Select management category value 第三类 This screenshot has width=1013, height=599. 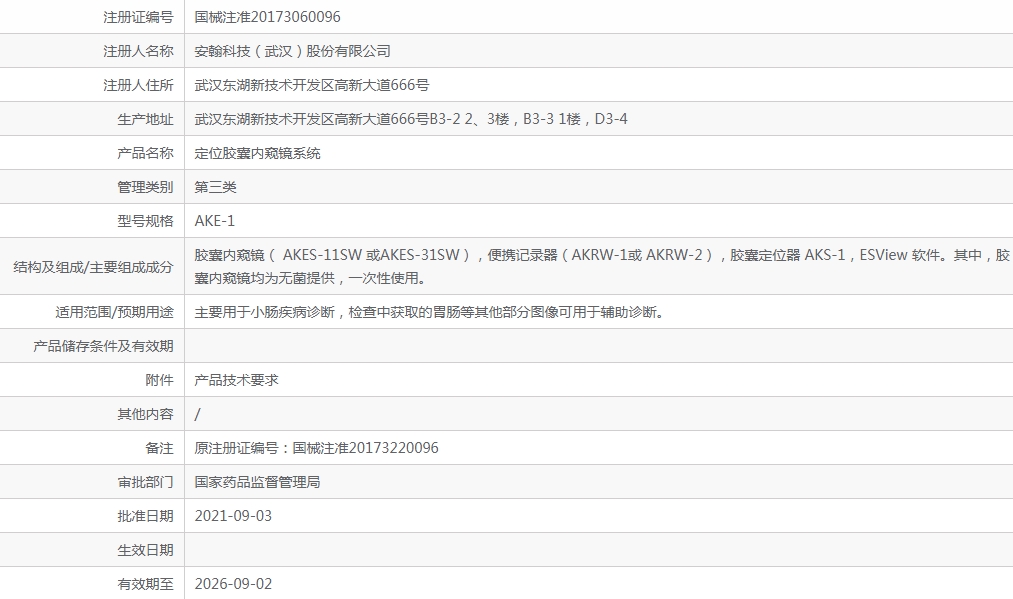[x=216, y=187]
